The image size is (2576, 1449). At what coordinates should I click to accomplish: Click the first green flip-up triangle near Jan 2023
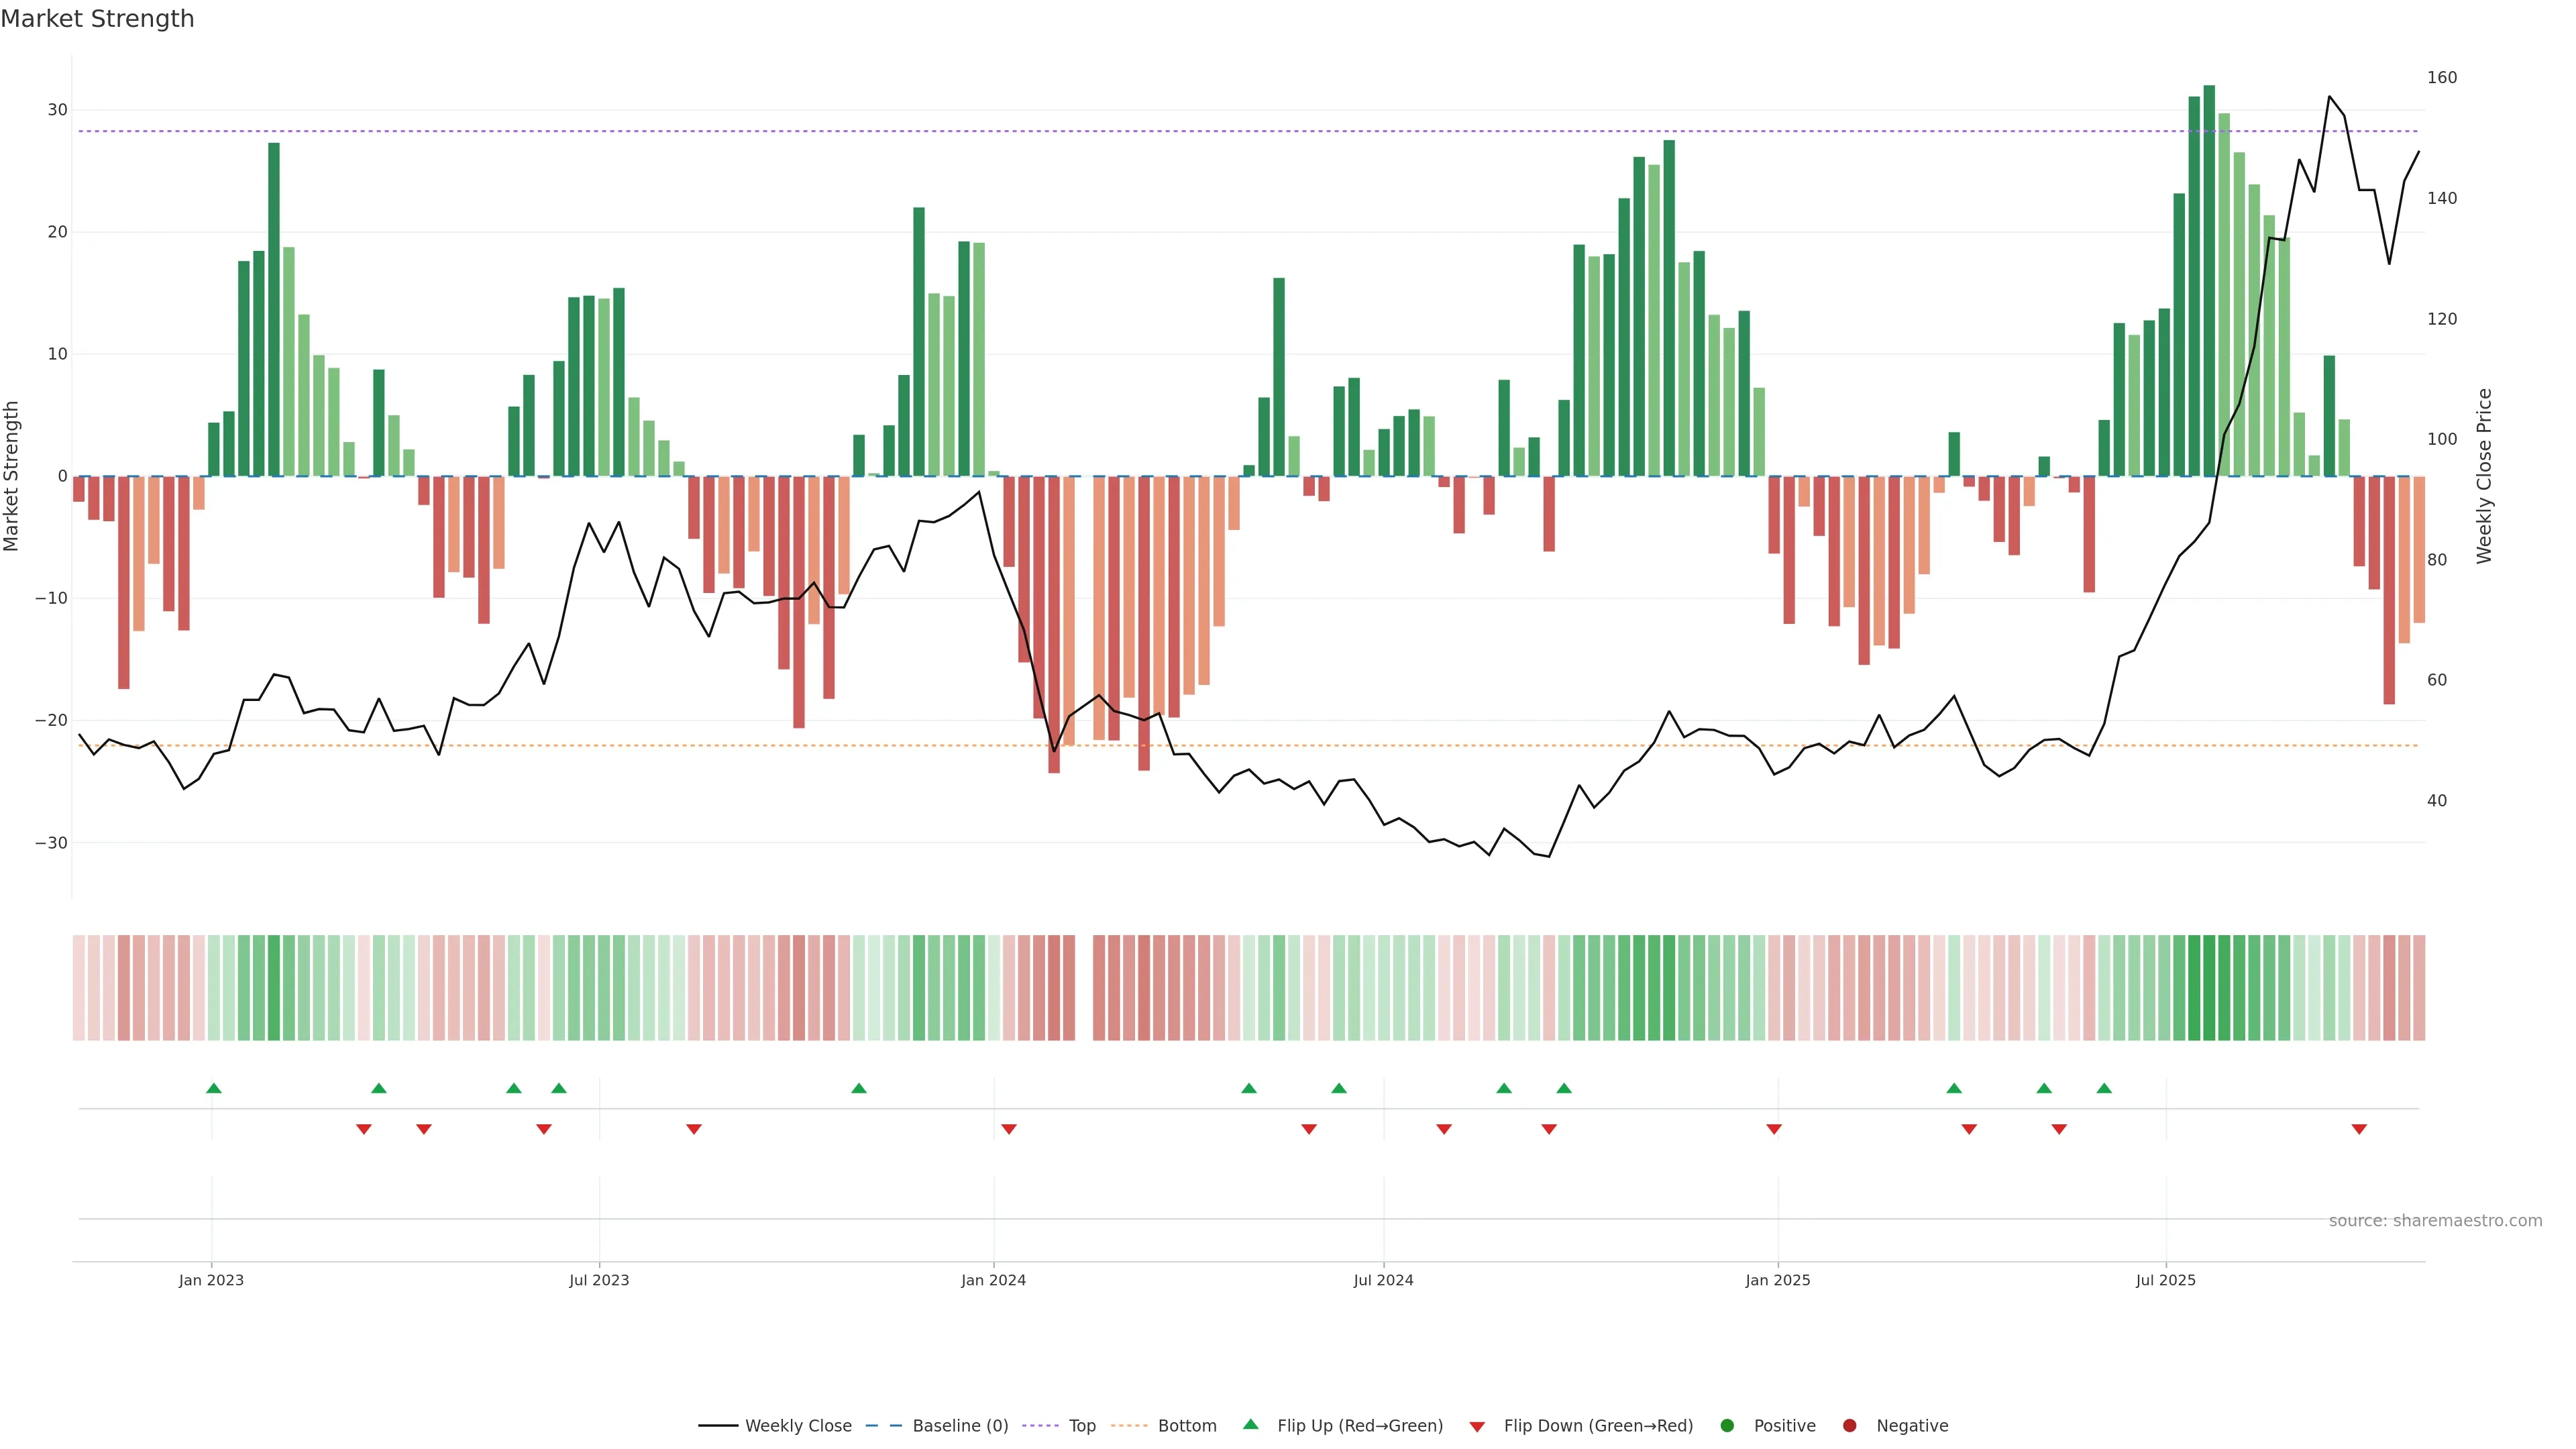tap(213, 1088)
